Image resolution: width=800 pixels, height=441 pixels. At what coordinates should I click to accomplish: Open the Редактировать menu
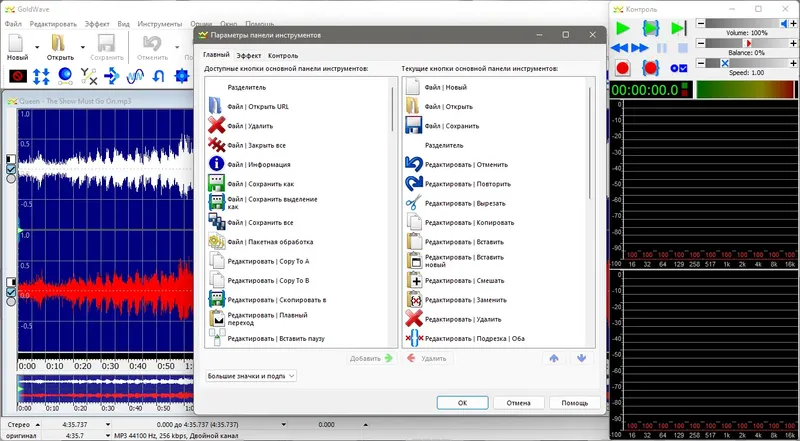[x=53, y=24]
